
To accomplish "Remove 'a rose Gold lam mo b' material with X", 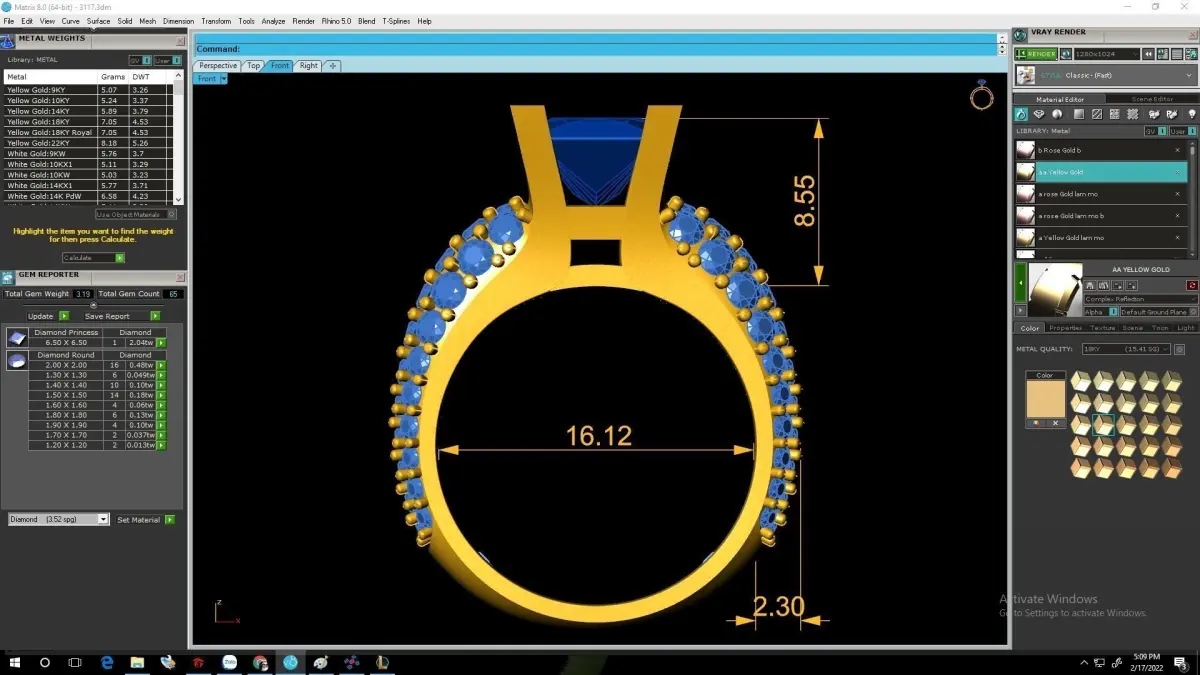I will pyautogui.click(x=1177, y=216).
